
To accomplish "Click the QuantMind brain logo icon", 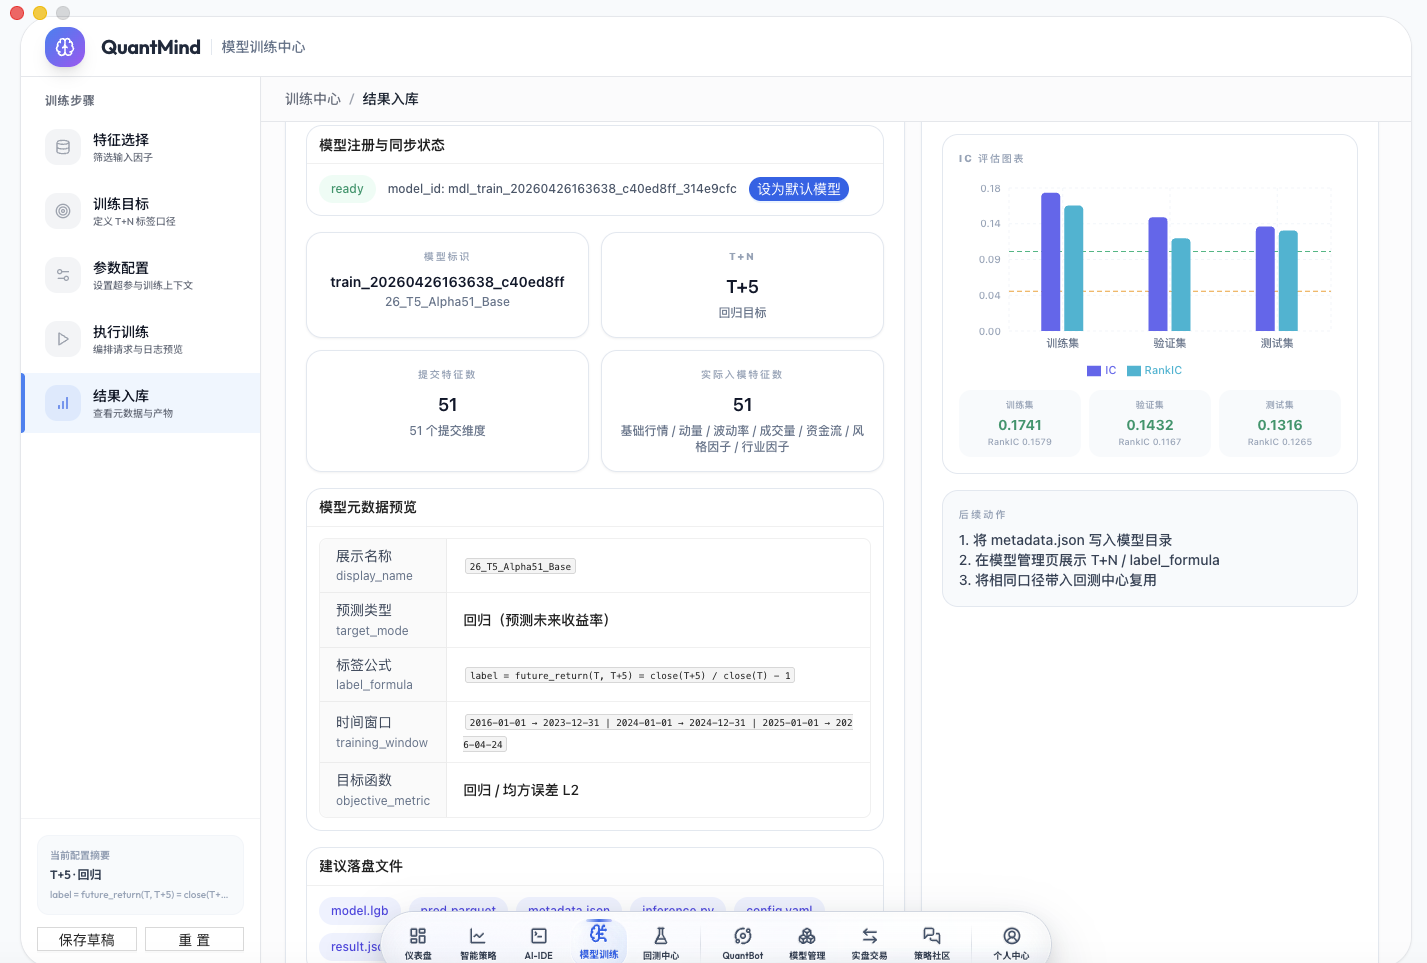I will 65,47.
